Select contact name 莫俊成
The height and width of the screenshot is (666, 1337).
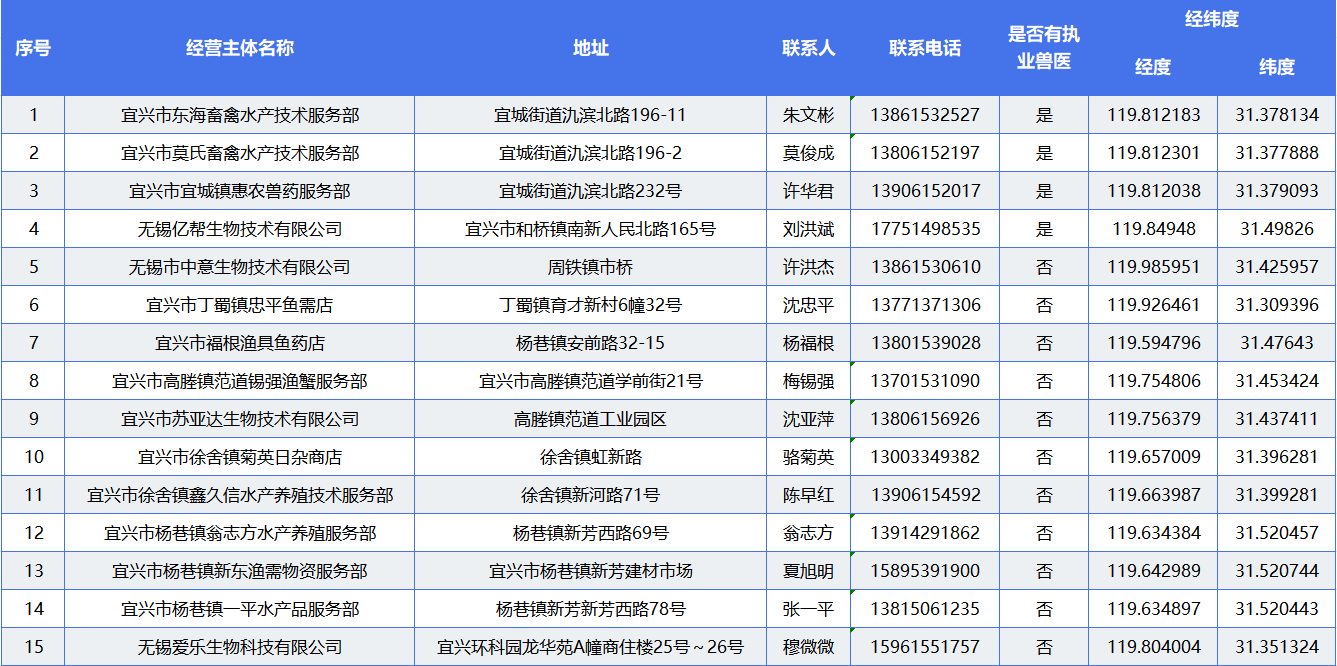click(808, 153)
